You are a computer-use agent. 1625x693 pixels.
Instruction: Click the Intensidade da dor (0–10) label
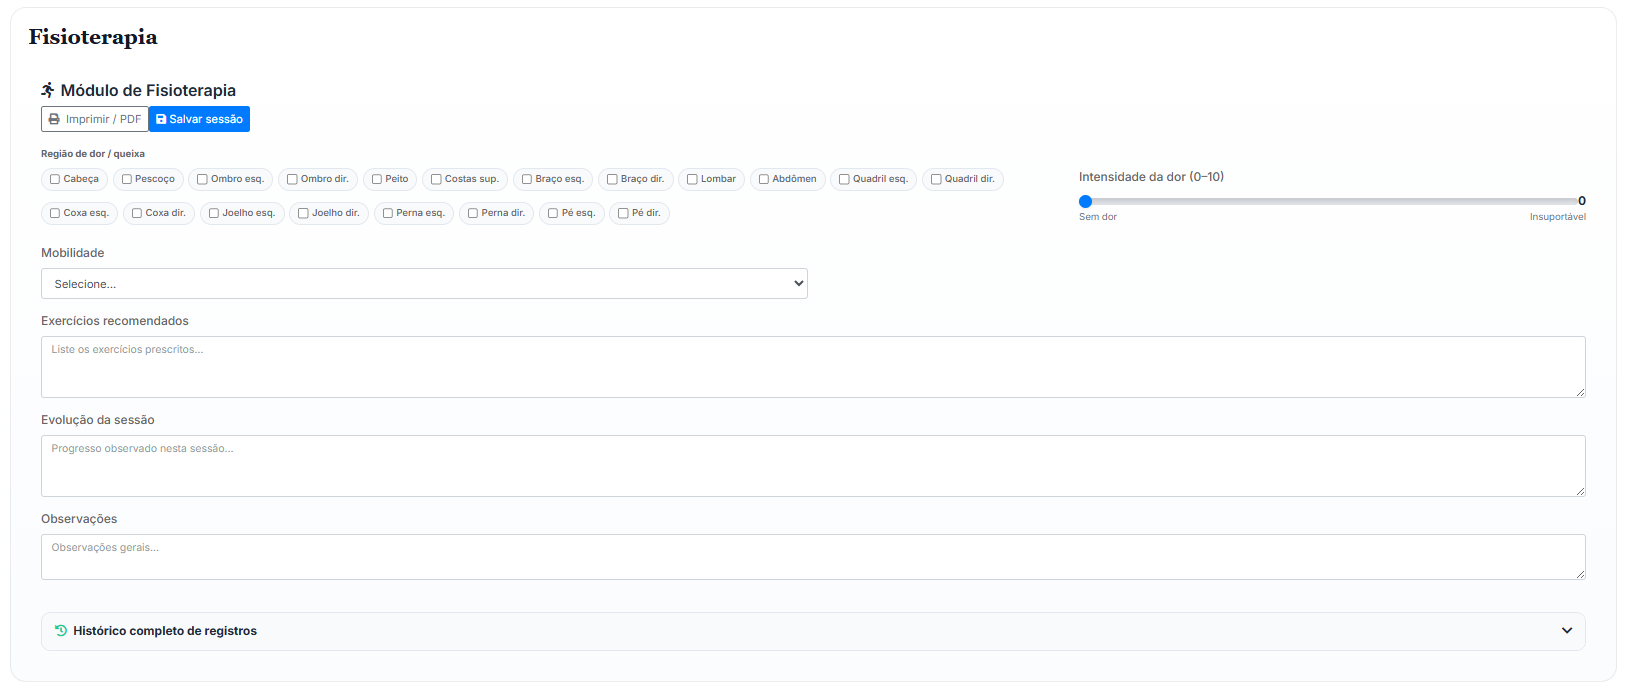click(1151, 177)
